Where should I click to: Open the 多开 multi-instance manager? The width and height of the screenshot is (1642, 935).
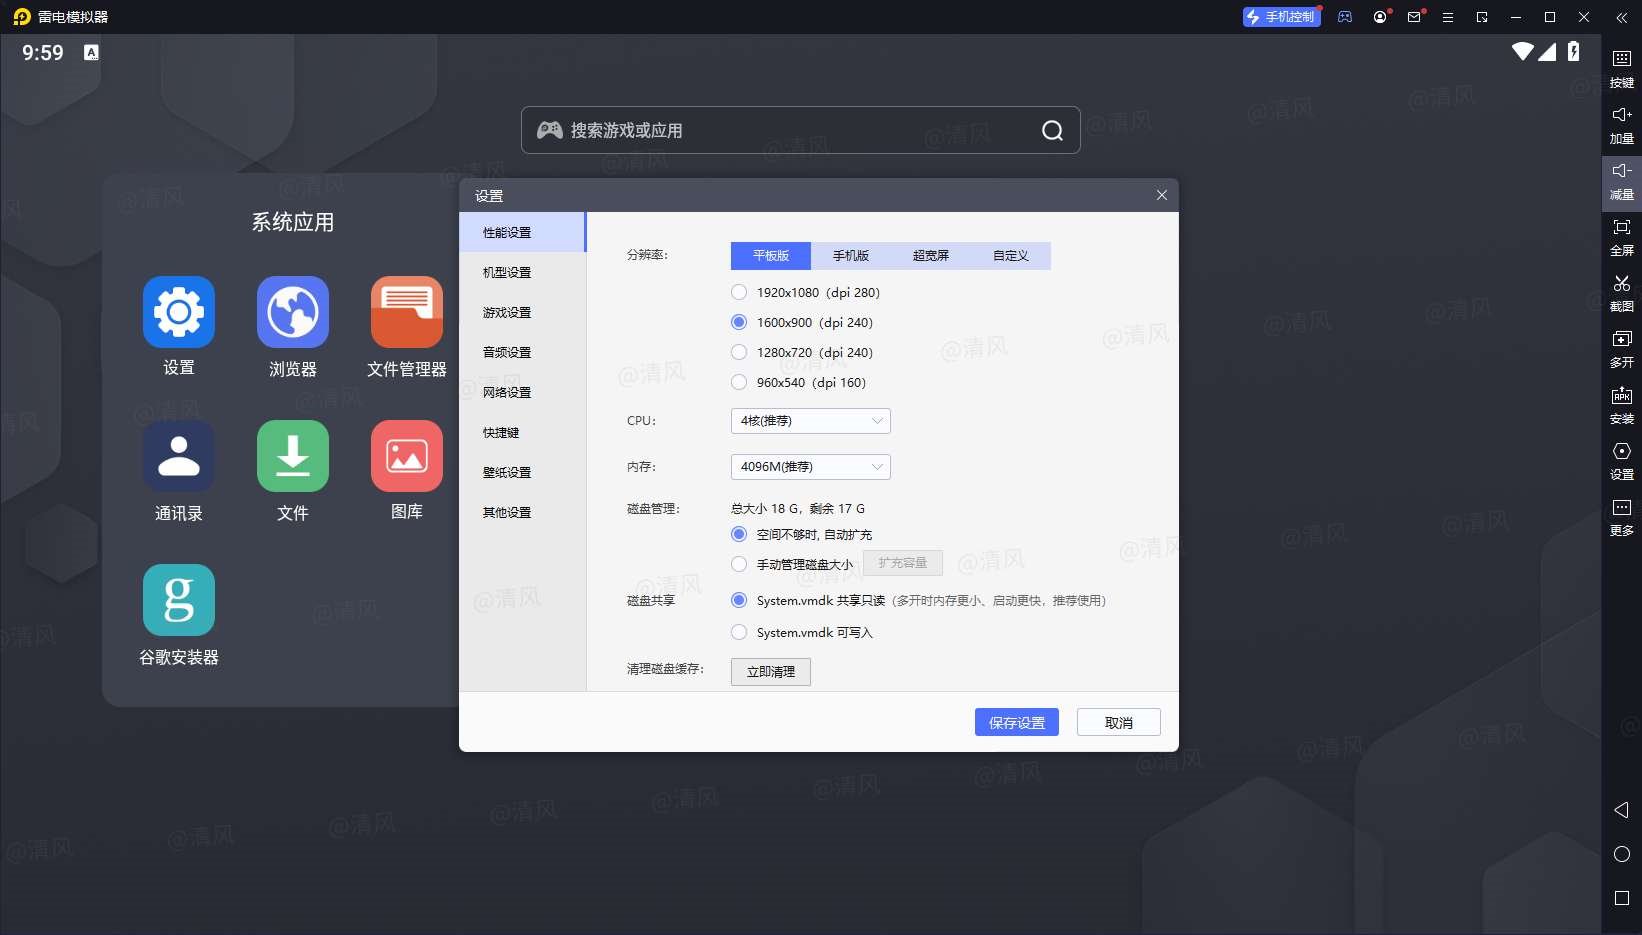[x=1622, y=350]
